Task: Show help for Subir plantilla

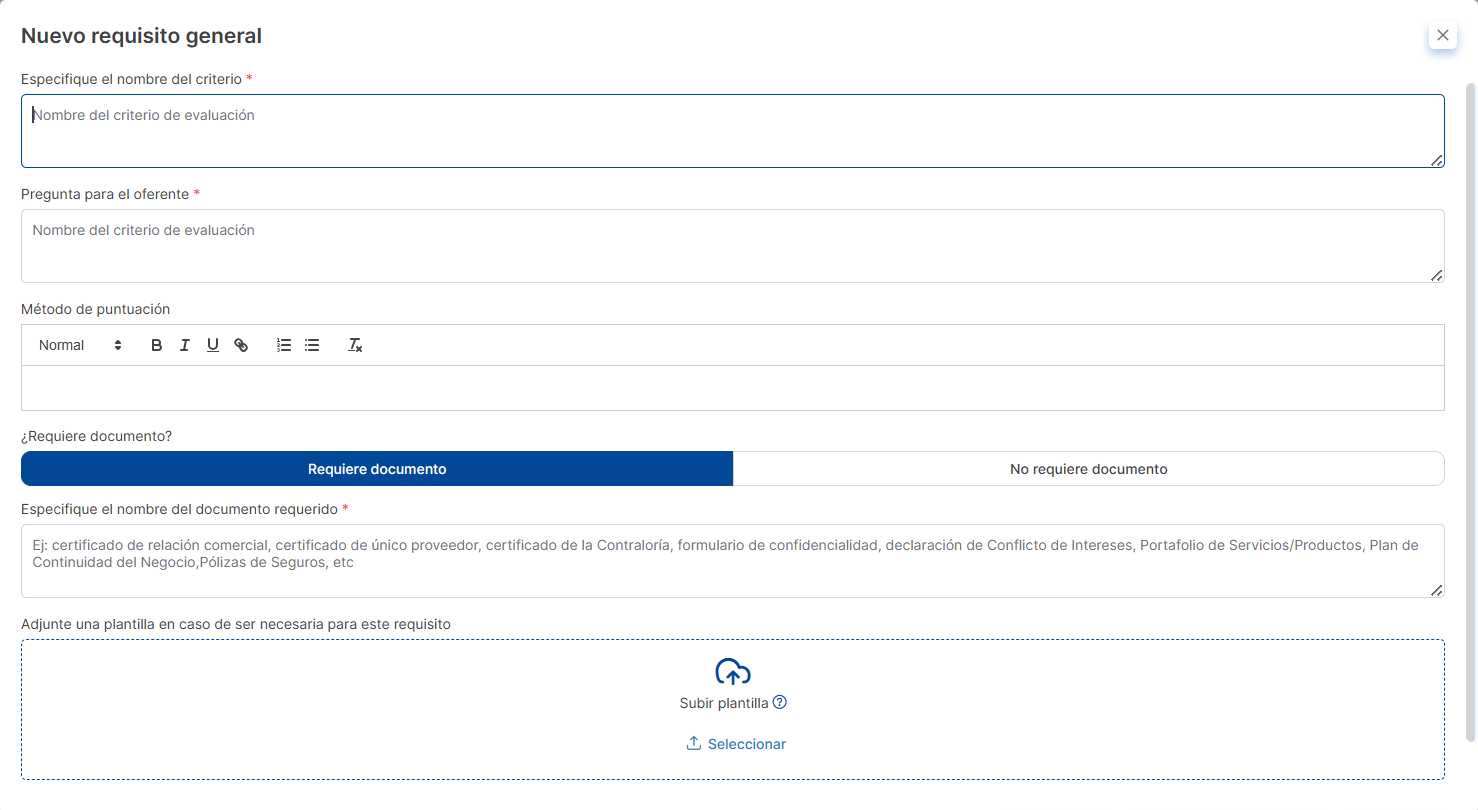Action: point(780,702)
